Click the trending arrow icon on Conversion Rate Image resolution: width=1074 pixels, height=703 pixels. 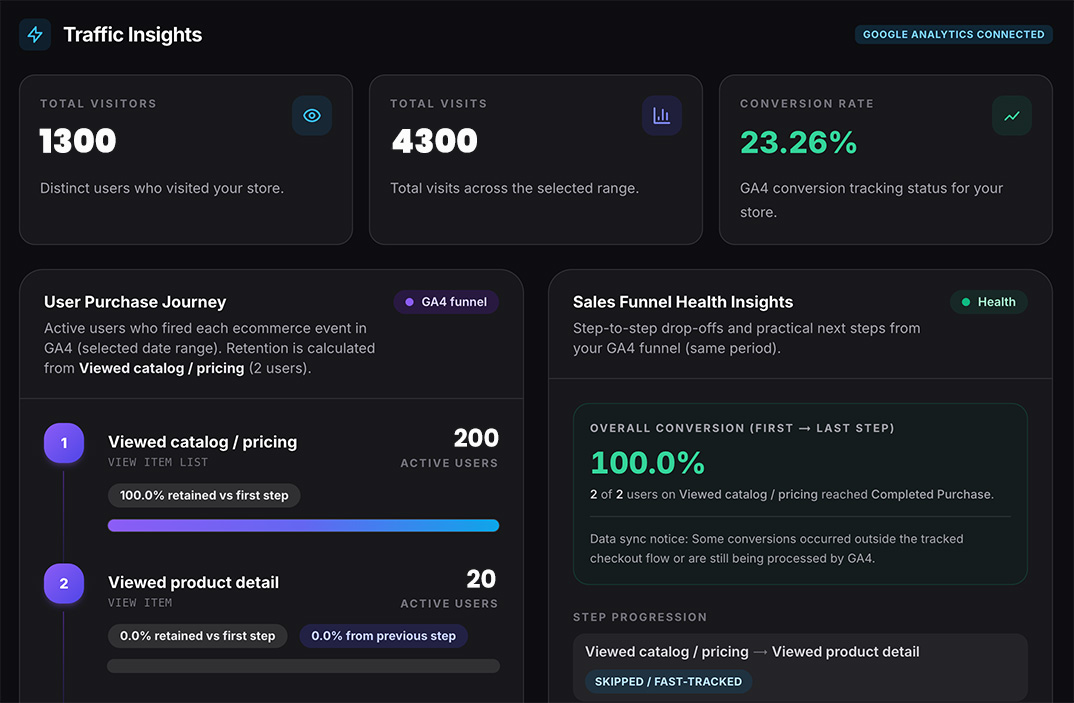coord(1011,115)
